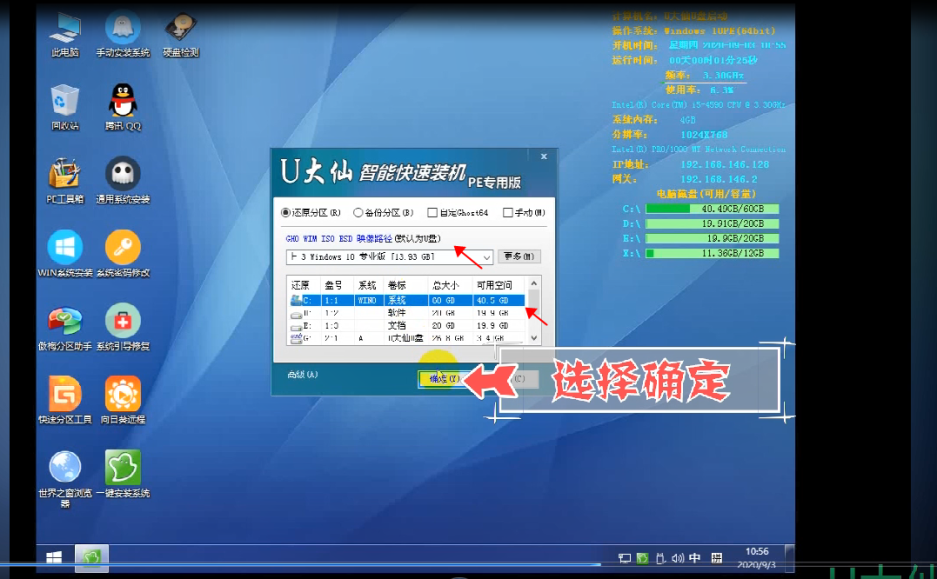Image resolution: width=937 pixels, height=579 pixels.
Task: Select 备份分区(B) radio button
Action: click(x=357, y=213)
